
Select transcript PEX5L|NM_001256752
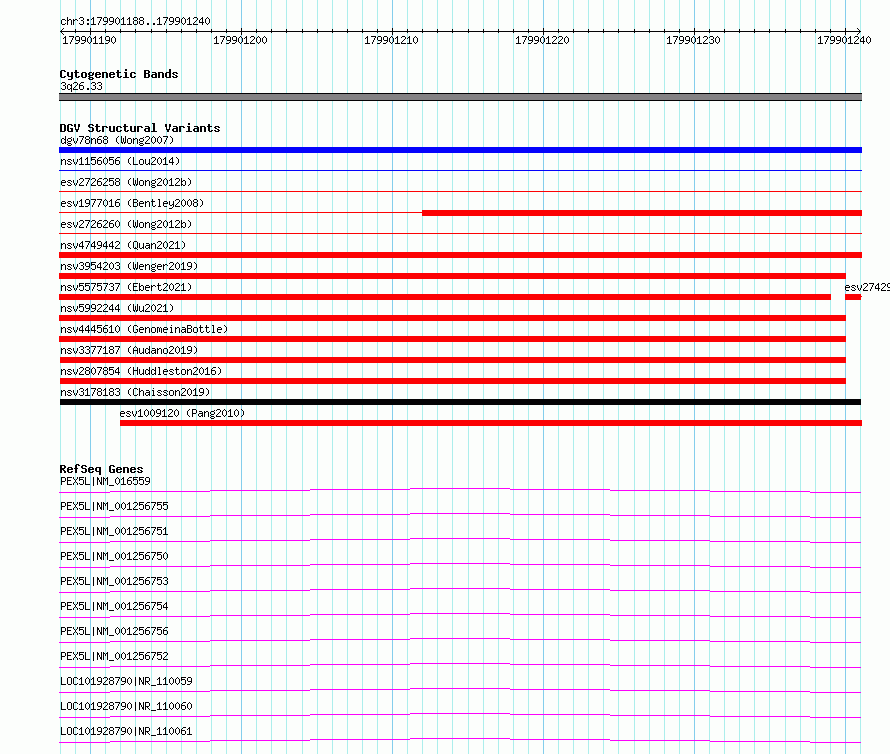(x=114, y=656)
